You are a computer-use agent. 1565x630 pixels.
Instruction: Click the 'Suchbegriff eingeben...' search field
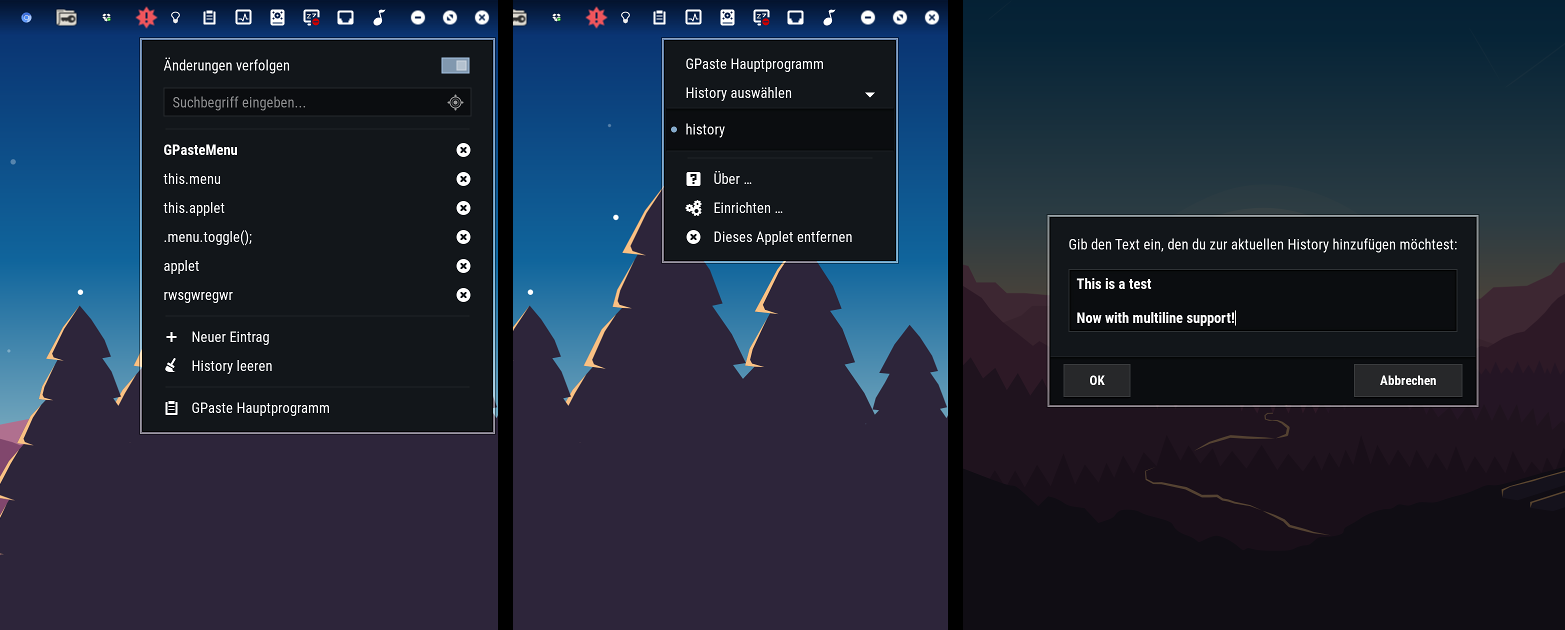317,102
